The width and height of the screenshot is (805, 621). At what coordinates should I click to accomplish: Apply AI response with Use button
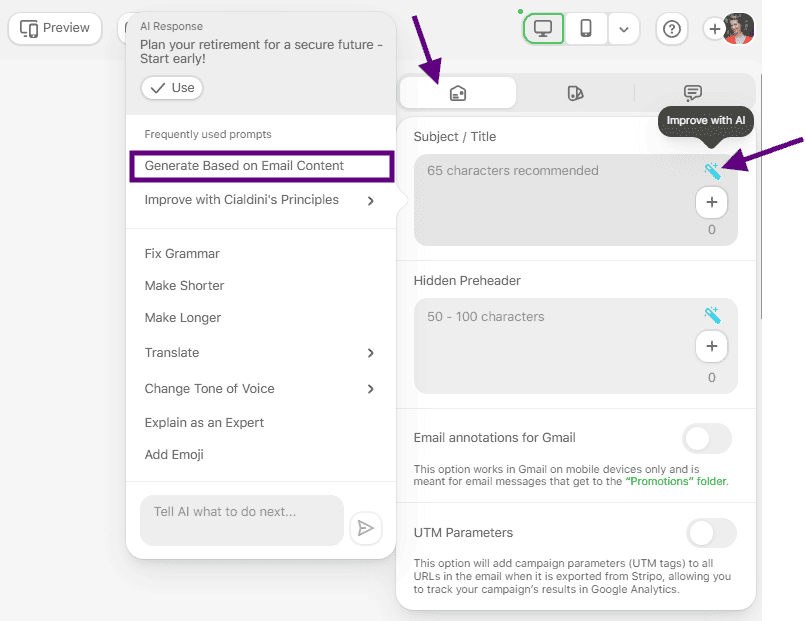172,88
